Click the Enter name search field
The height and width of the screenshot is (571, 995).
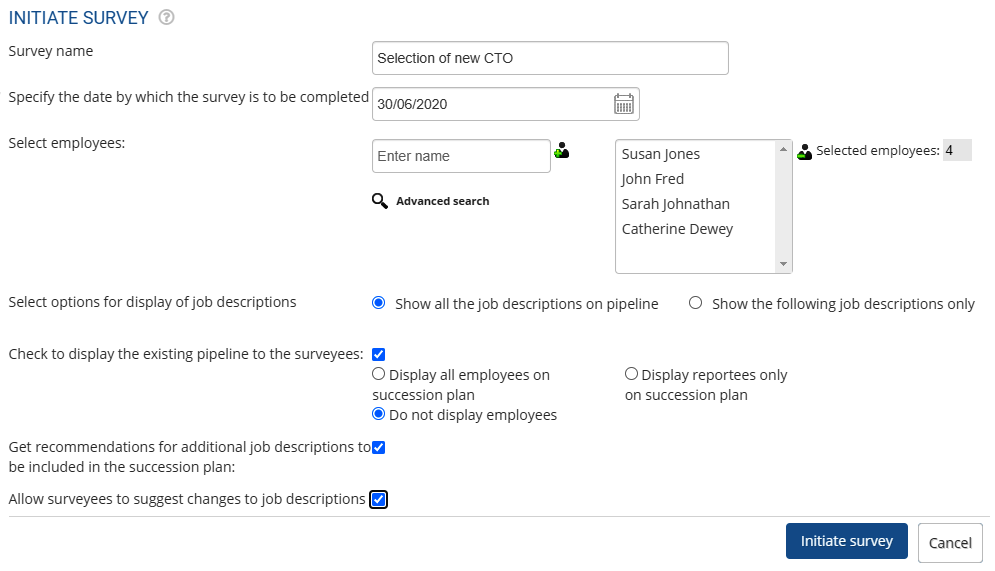click(x=461, y=156)
